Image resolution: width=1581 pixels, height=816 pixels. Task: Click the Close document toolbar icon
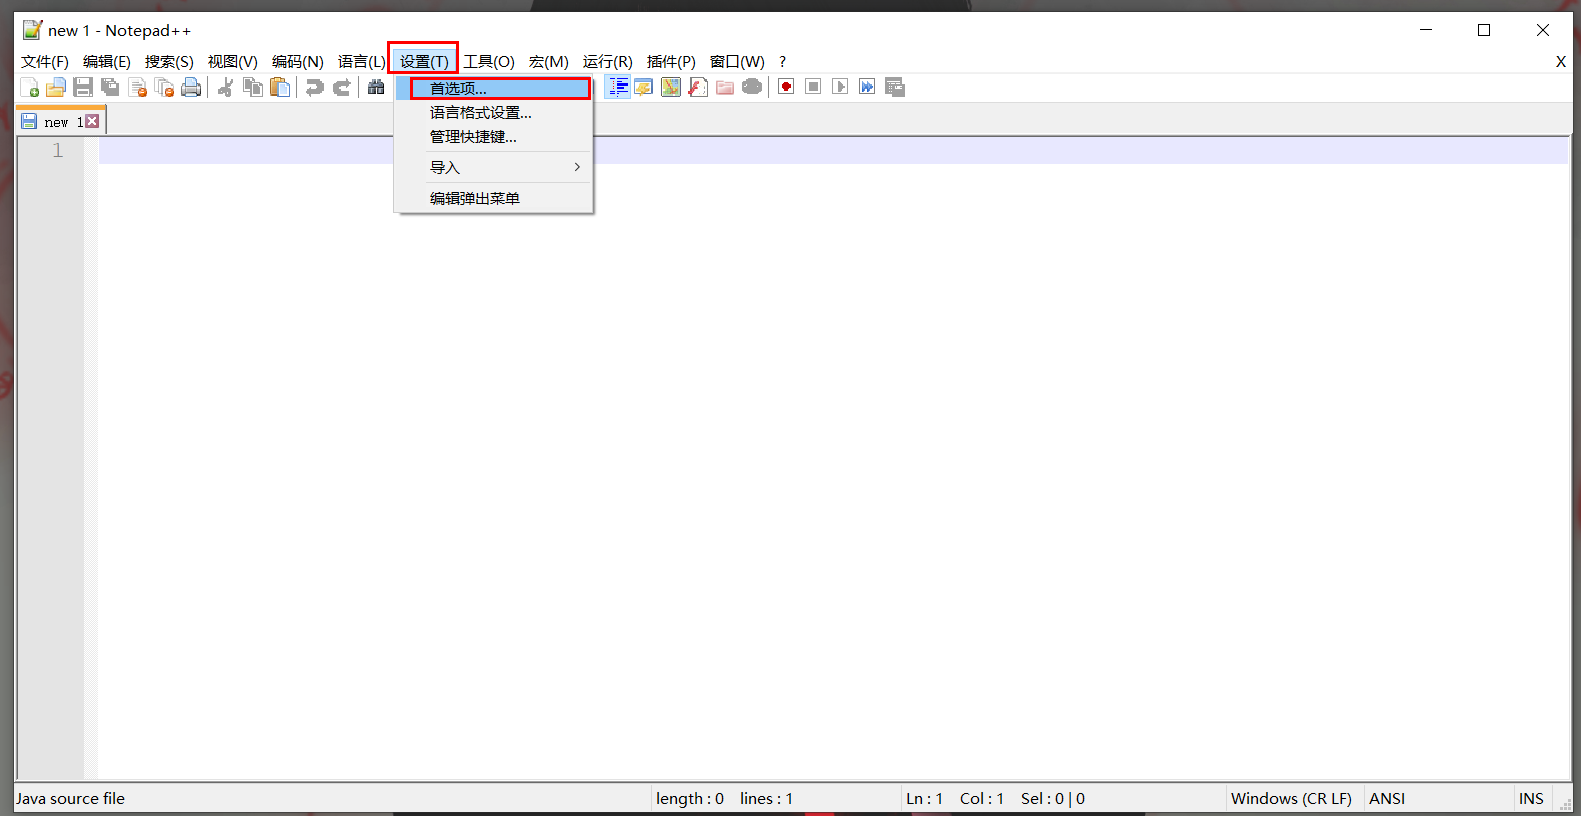[x=138, y=87]
